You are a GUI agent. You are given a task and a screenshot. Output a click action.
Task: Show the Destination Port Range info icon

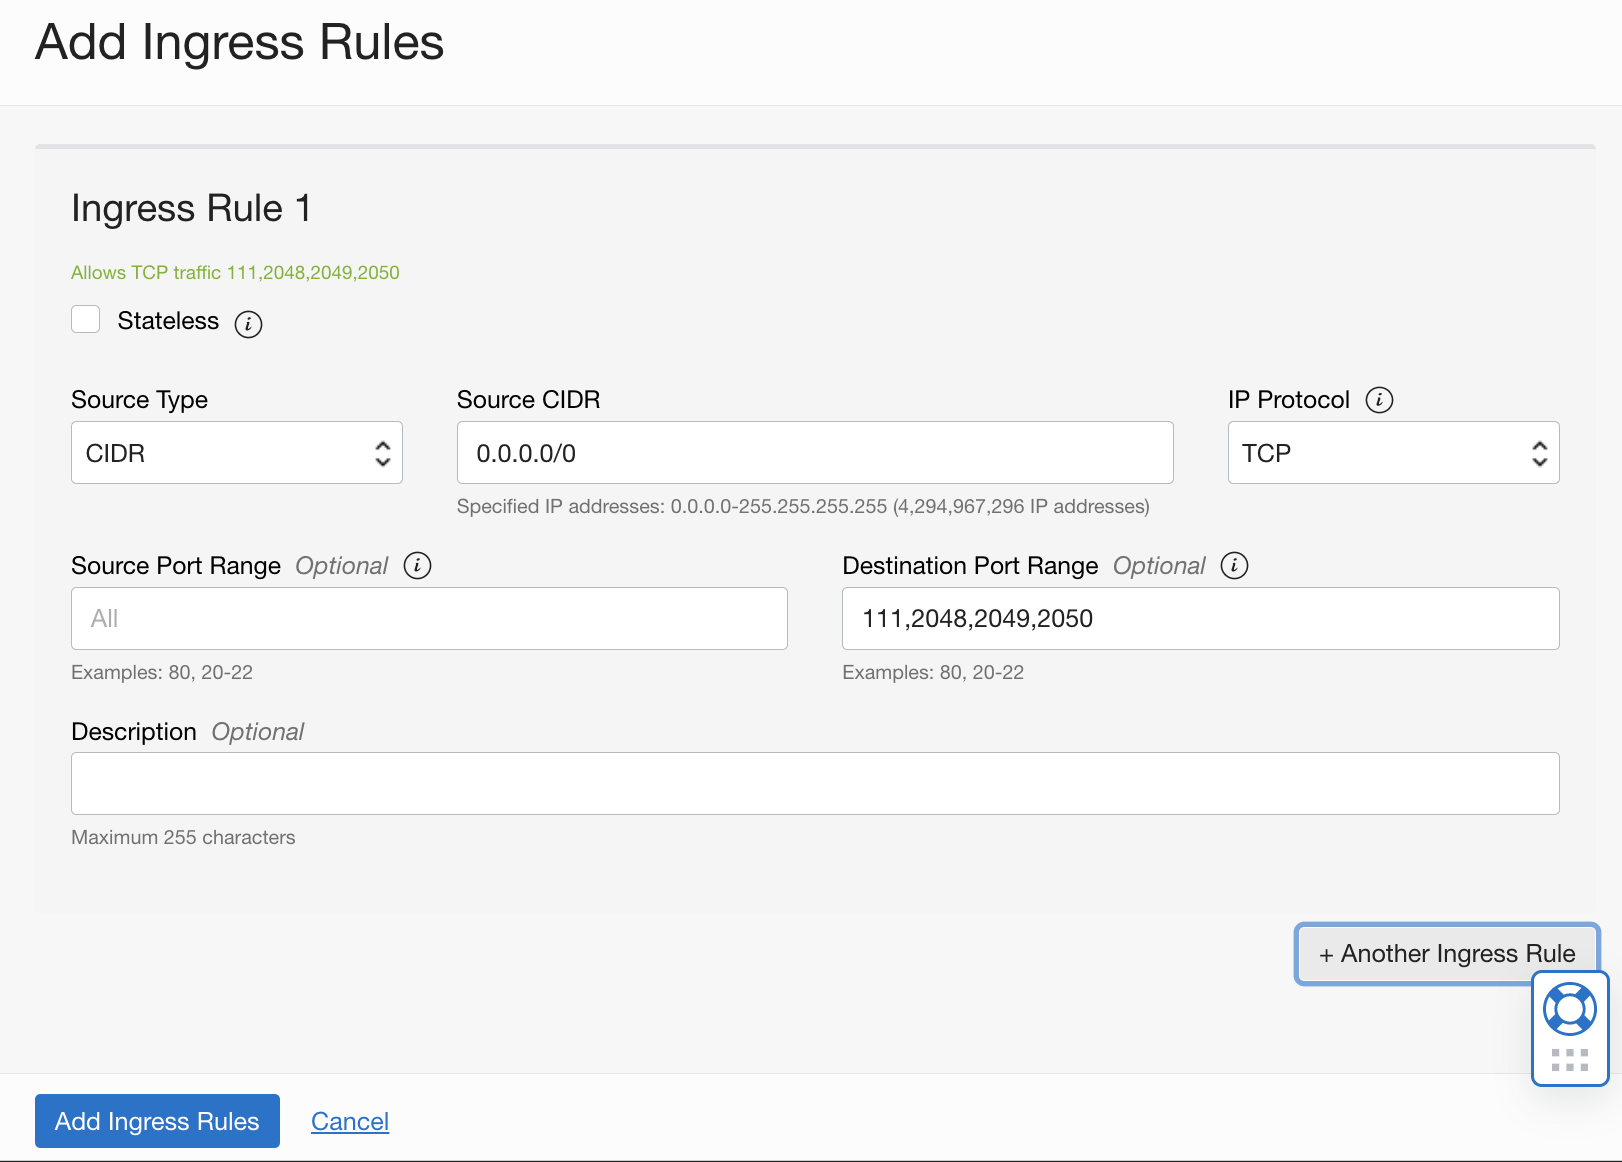[1234, 566]
